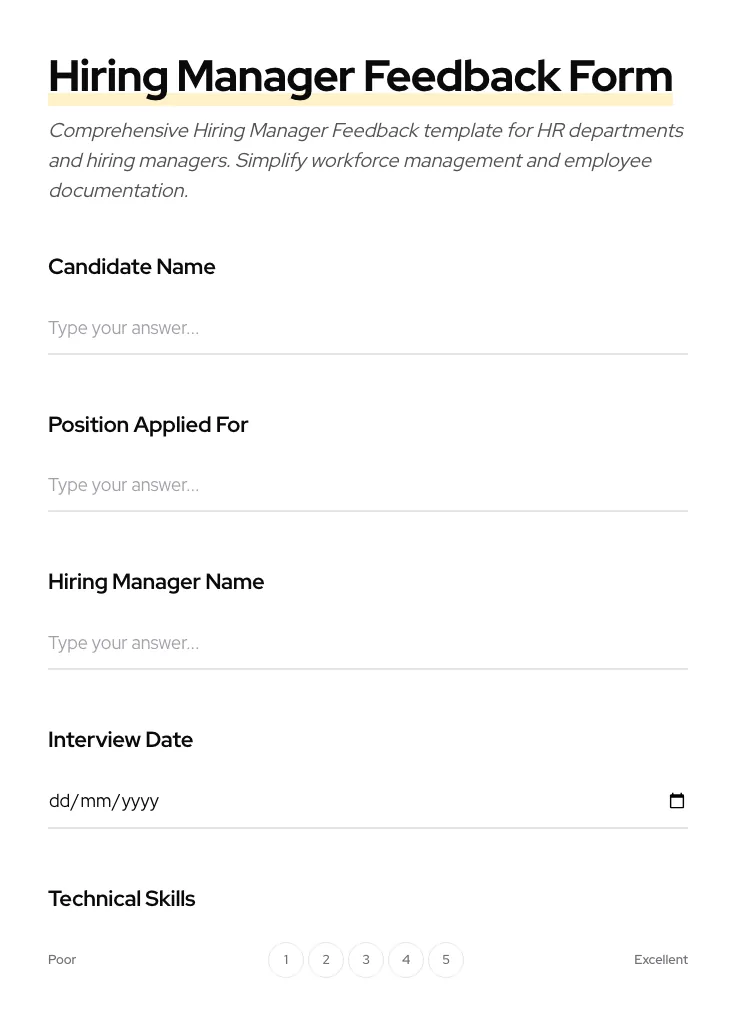Select rating 2 for Technical Skills
Image resolution: width=736 pixels, height=1024 pixels.
326,959
